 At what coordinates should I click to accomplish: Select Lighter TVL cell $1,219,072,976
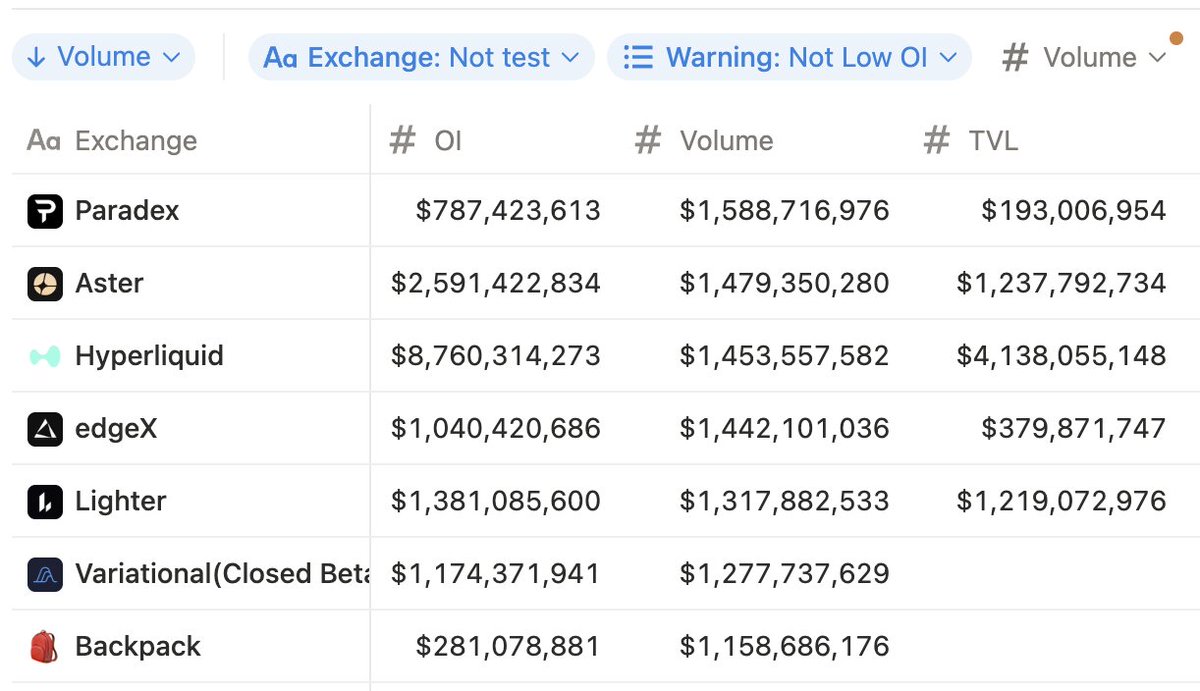click(x=1061, y=501)
